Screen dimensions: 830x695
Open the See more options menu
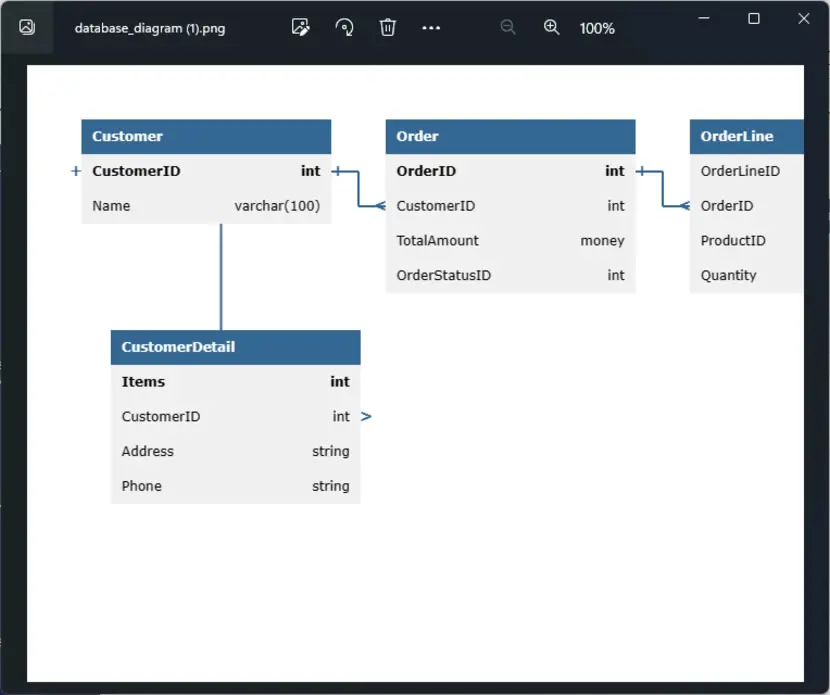point(431,28)
